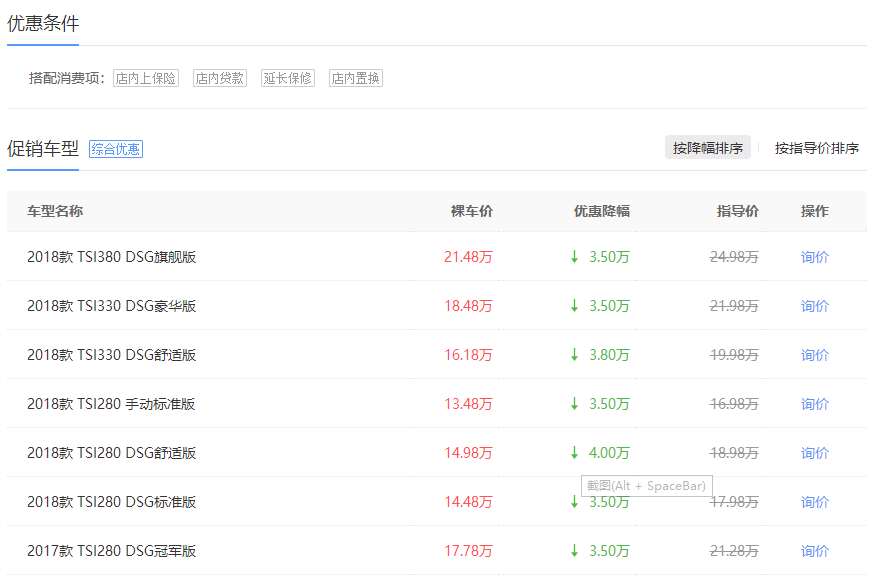Click the 操作 column header

pyautogui.click(x=815, y=211)
